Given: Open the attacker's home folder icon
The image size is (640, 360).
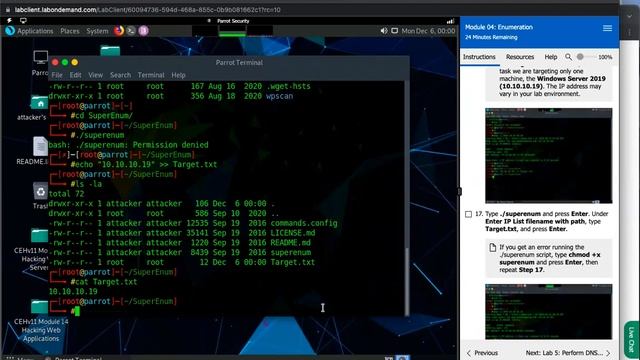Looking at the screenshot, I should pyautogui.click(x=40, y=102).
